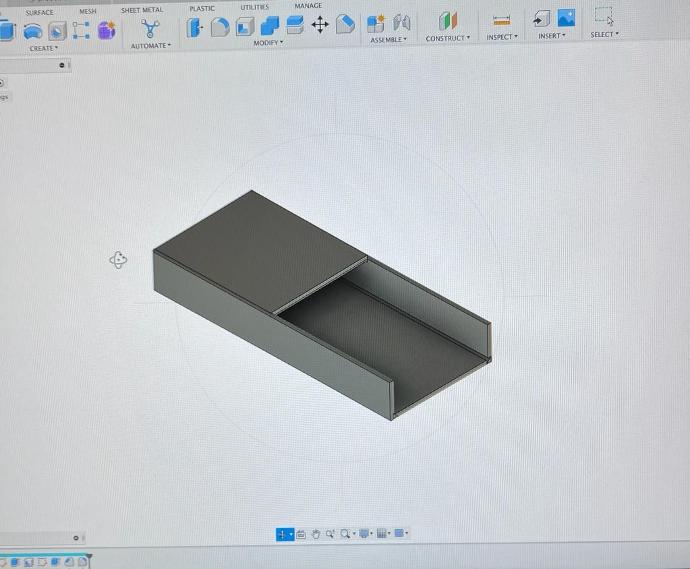Click the Zoom Window/Fit icon
Viewport: 690px width, 569px height.
345,534
